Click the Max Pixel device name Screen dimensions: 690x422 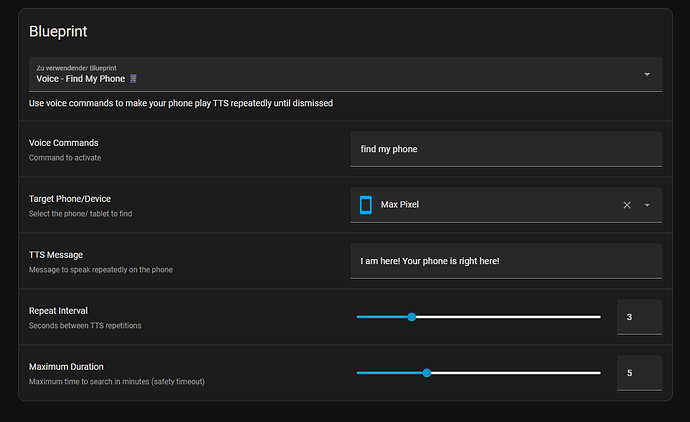click(400, 205)
